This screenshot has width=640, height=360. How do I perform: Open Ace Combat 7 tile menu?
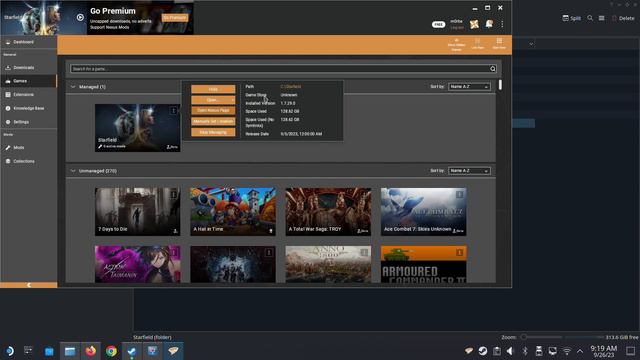[460, 195]
